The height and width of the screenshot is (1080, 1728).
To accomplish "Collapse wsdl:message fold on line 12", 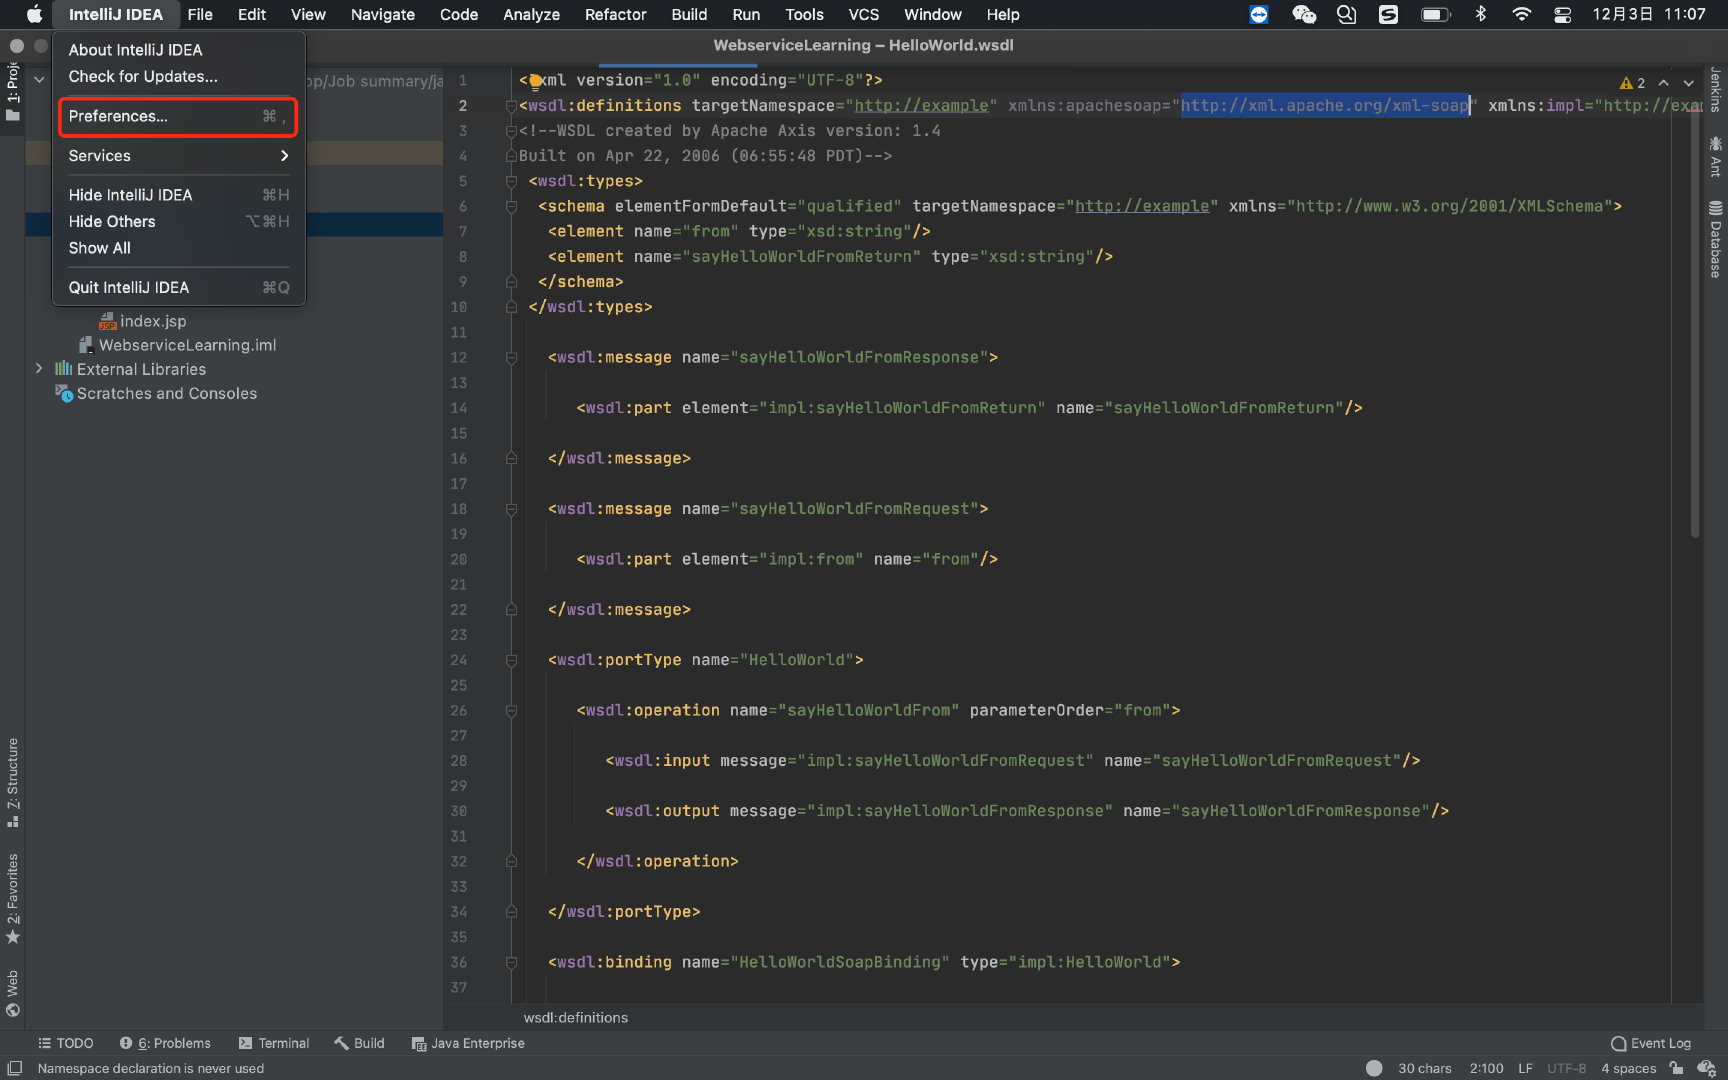I will pos(511,357).
